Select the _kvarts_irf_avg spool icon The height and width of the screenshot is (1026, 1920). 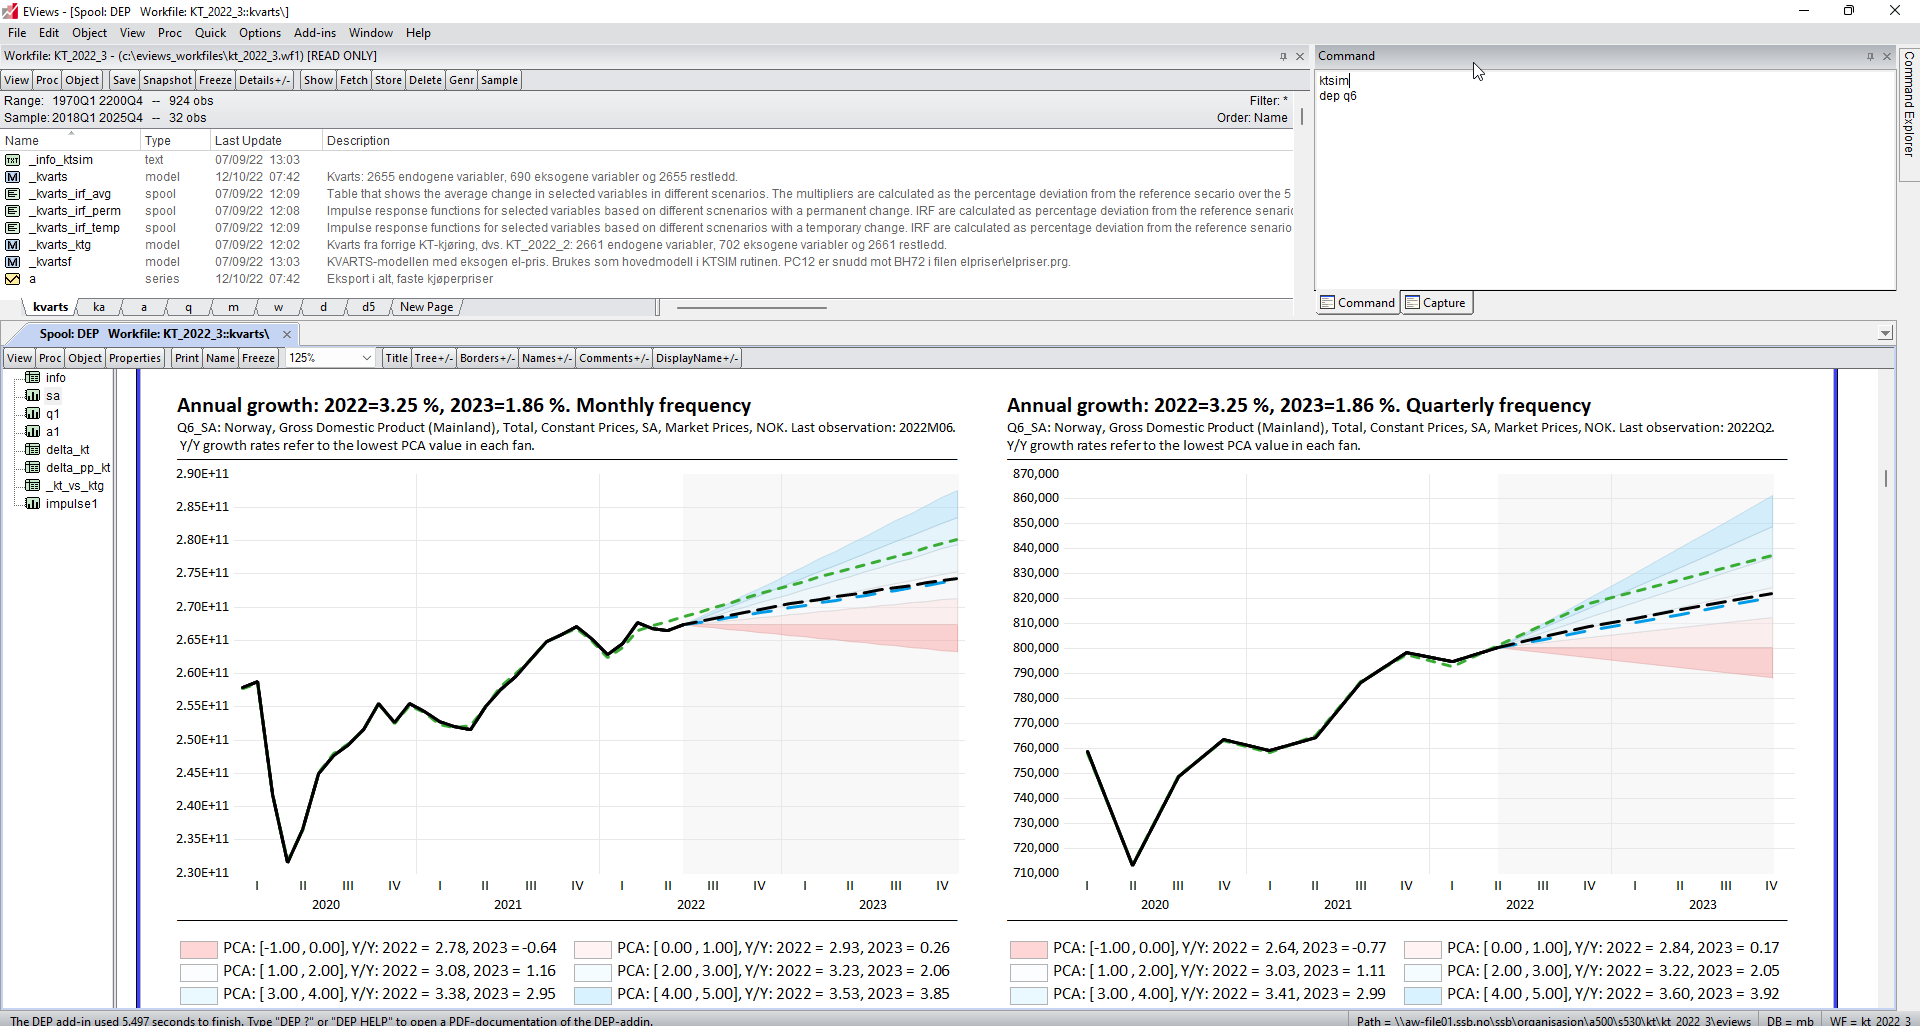point(13,194)
